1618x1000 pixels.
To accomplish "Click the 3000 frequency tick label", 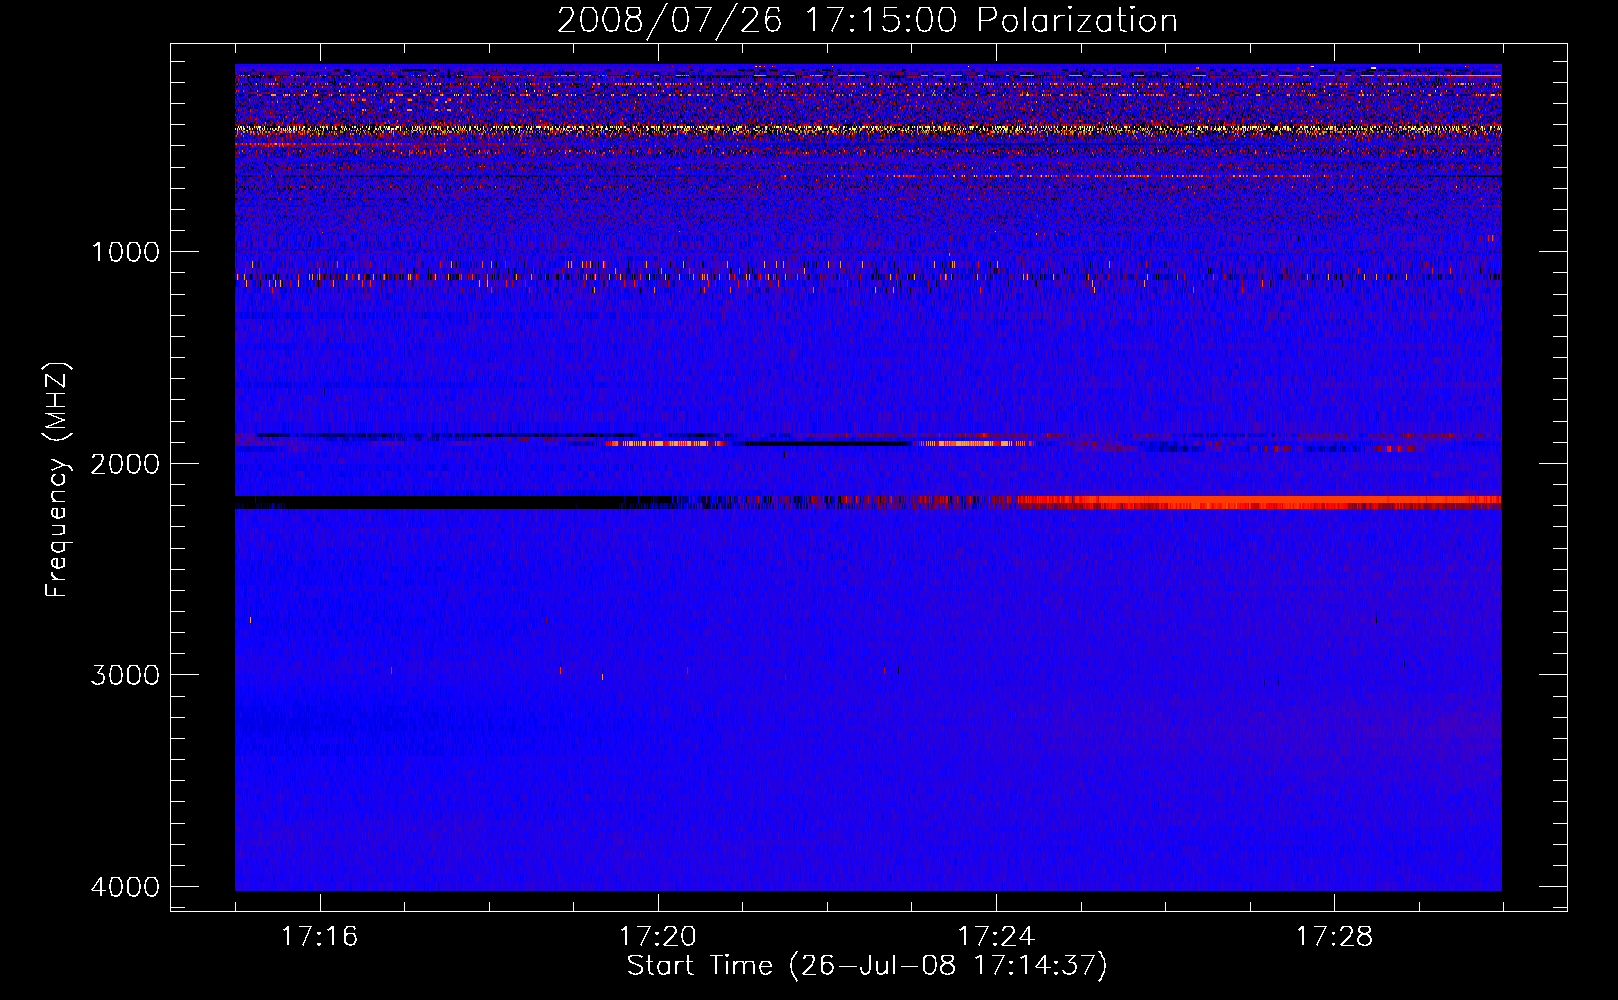I will point(125,675).
